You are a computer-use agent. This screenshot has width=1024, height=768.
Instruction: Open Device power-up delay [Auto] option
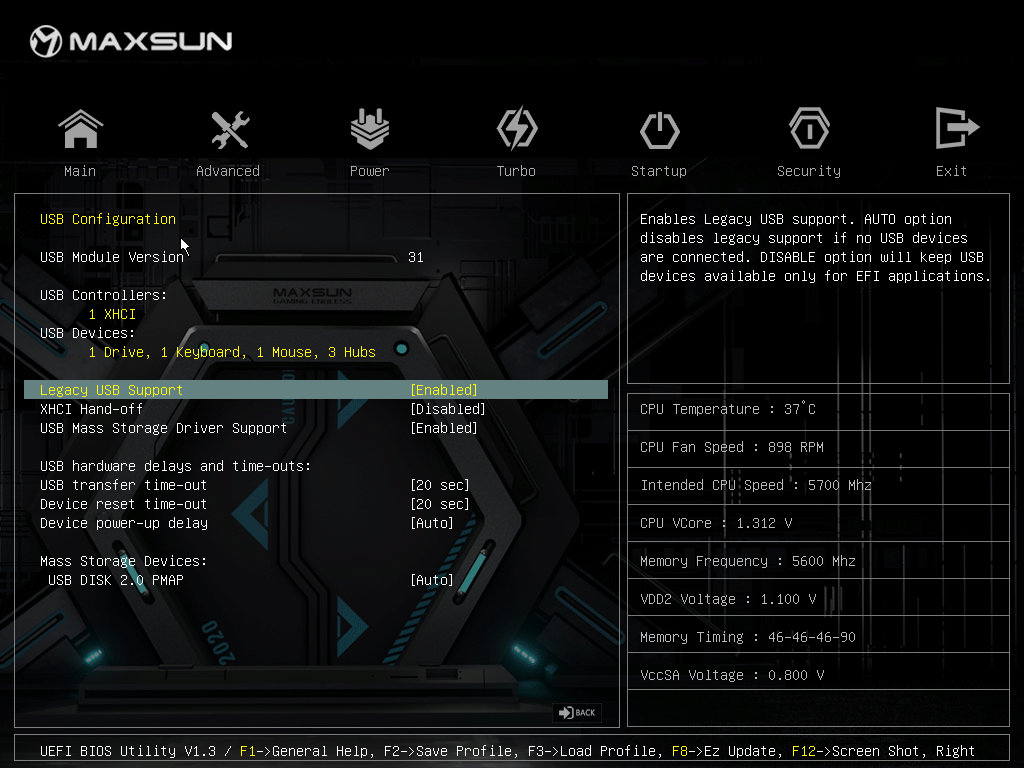pyautogui.click(x=432, y=523)
